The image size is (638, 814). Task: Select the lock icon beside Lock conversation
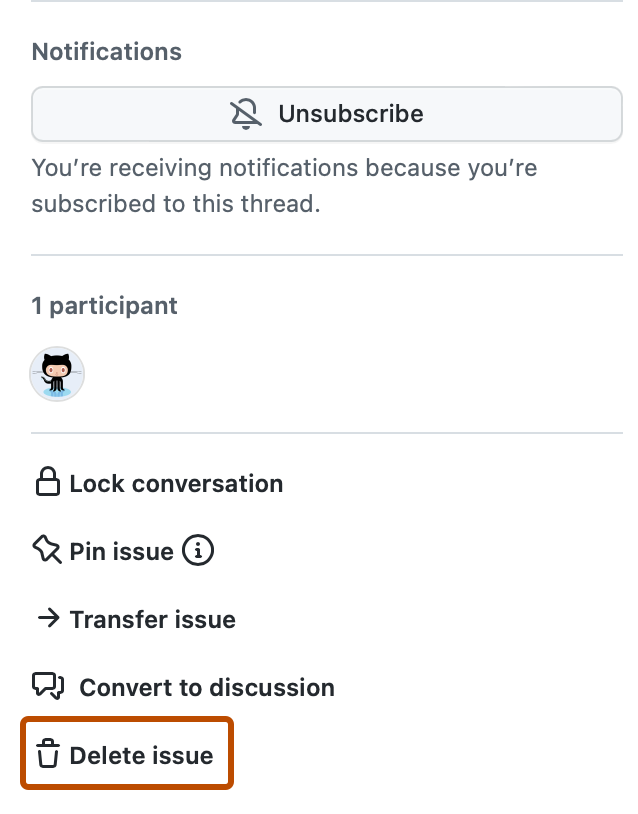tap(45, 483)
